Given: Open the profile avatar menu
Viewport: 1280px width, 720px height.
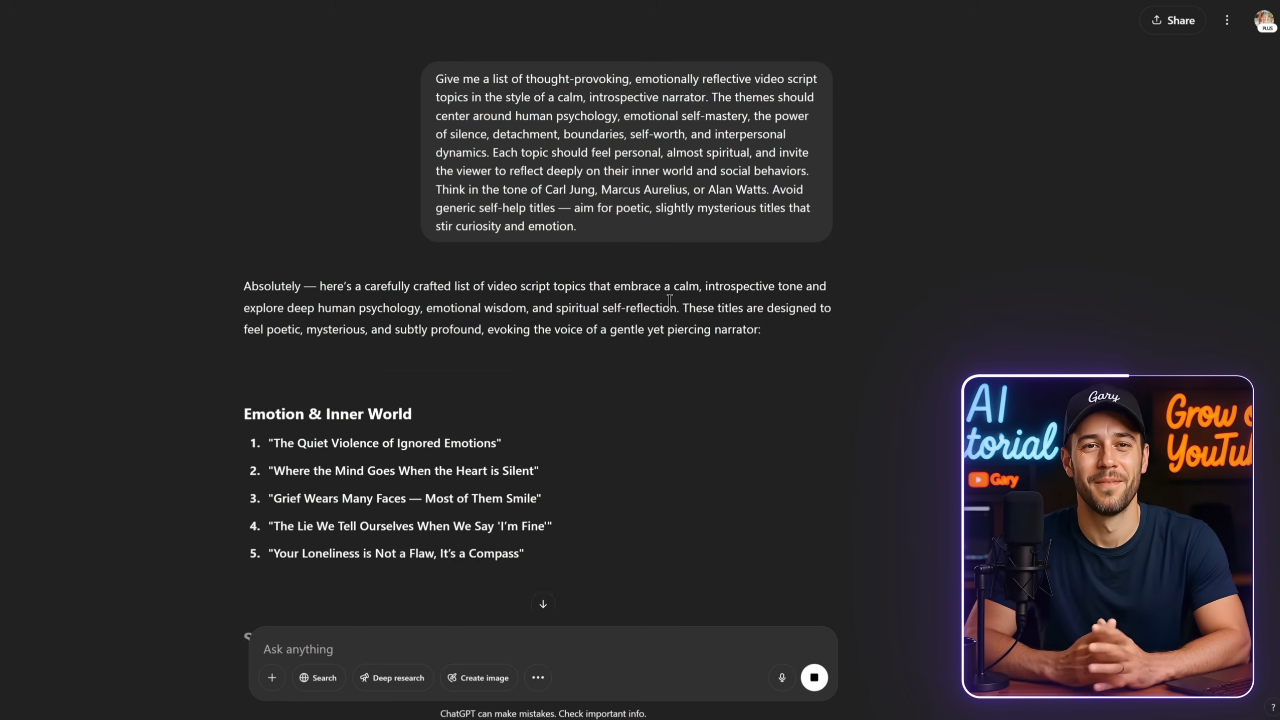Looking at the screenshot, I should tap(1264, 21).
